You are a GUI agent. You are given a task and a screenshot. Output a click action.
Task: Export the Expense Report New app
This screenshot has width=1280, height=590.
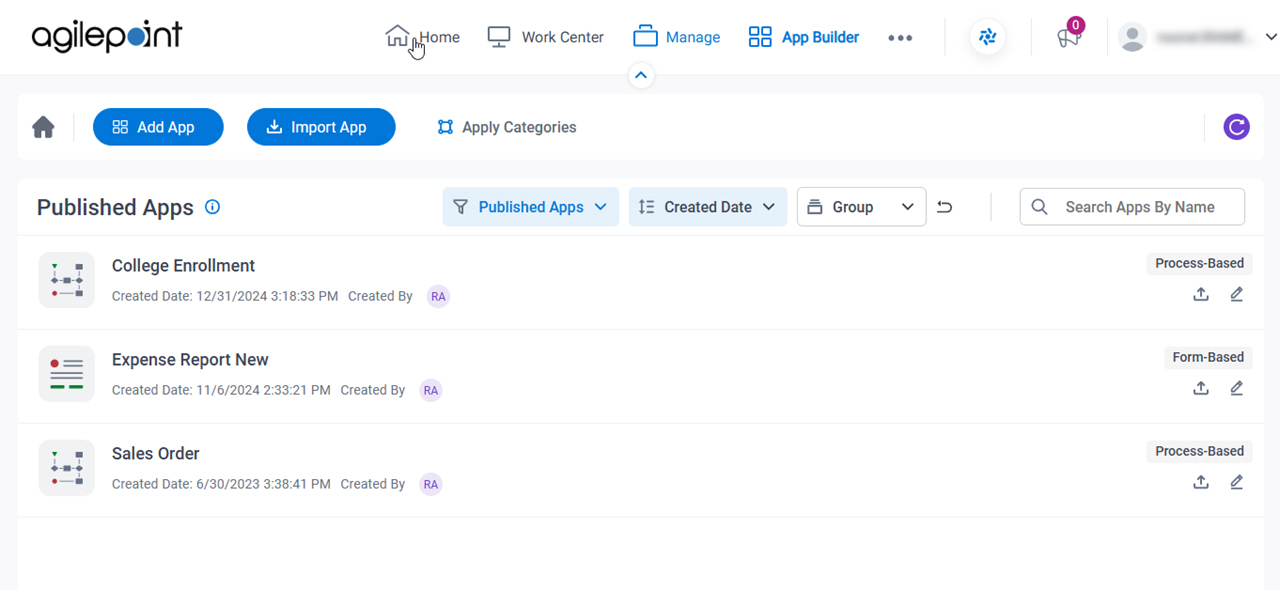point(1201,388)
